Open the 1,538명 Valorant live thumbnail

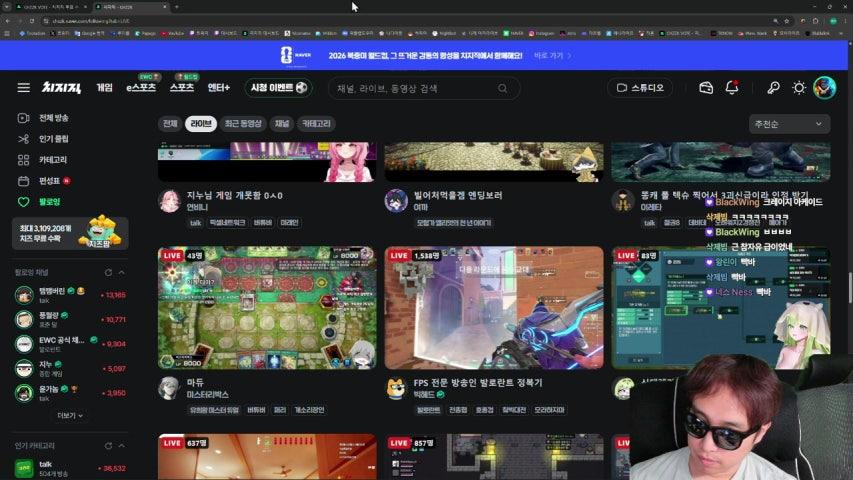(x=494, y=307)
